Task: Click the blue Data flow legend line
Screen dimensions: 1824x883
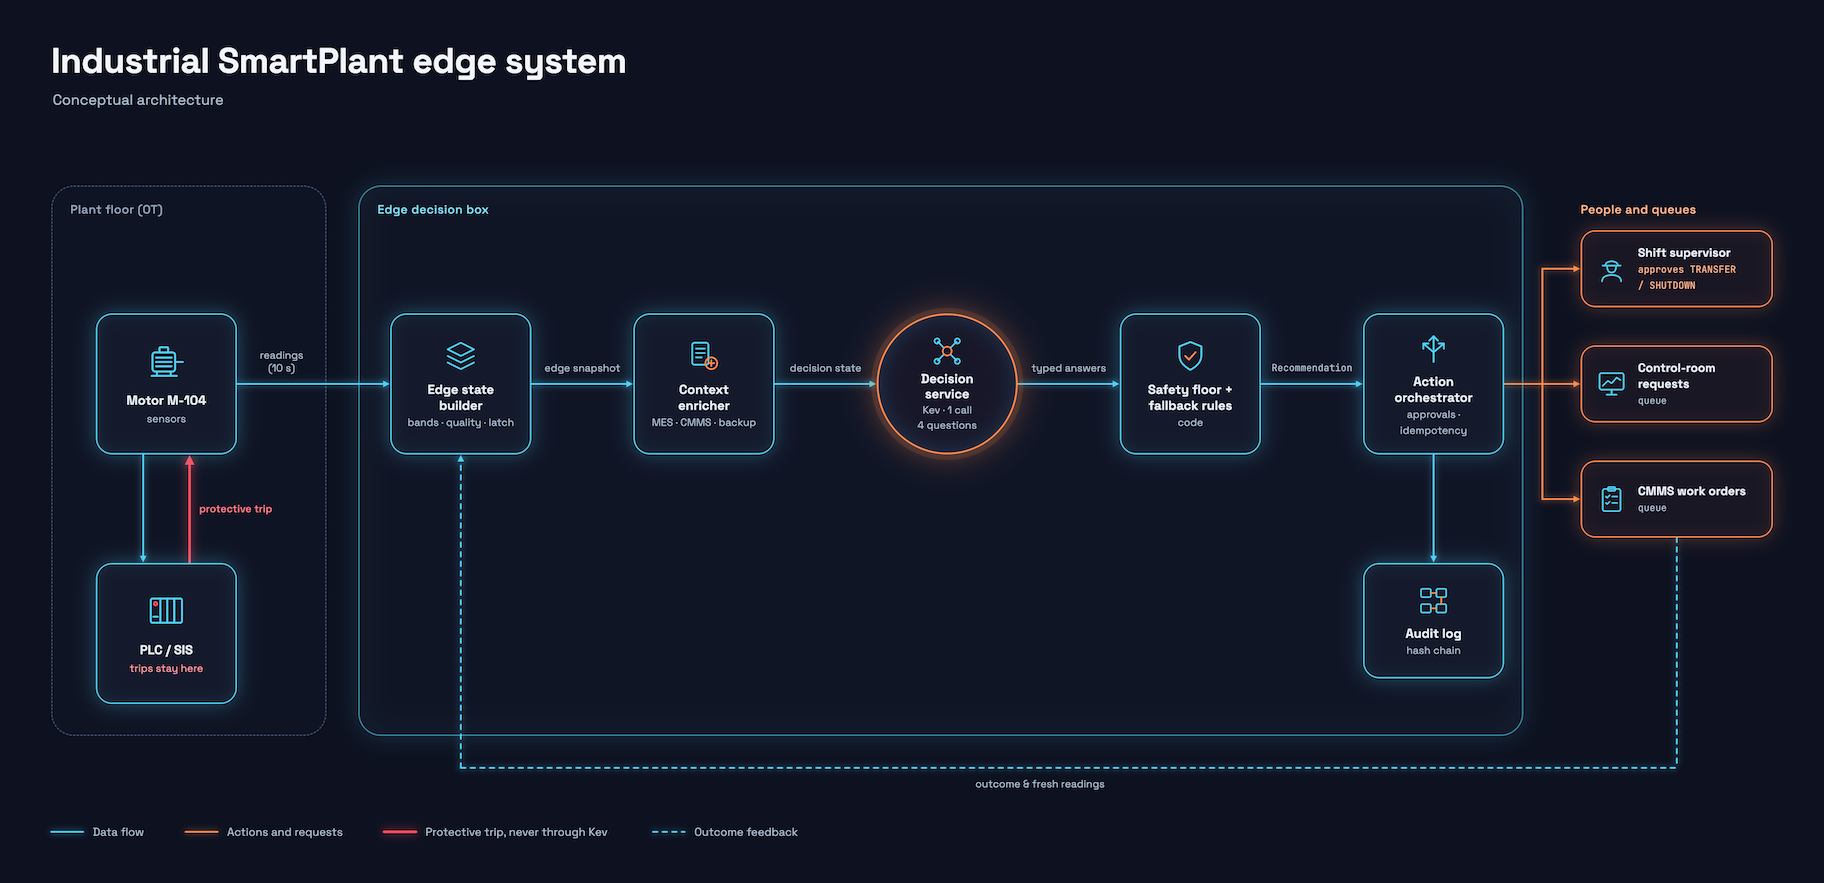Action: [x=67, y=832]
